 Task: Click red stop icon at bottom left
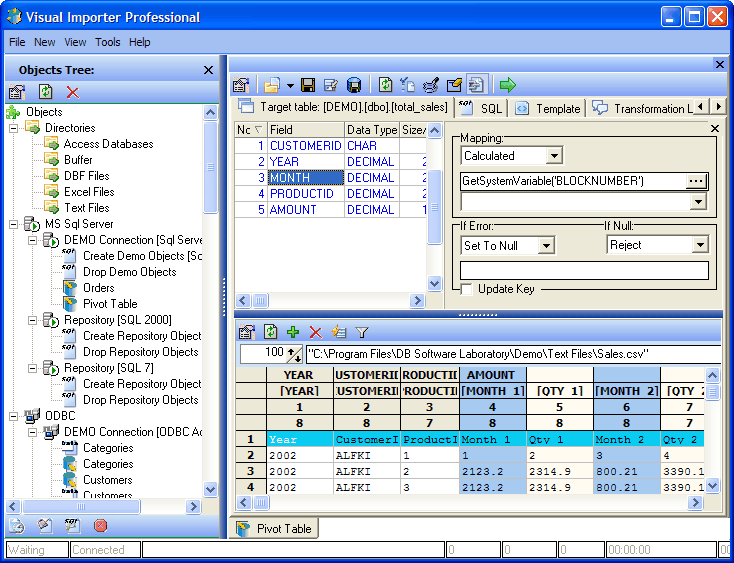click(x=100, y=525)
